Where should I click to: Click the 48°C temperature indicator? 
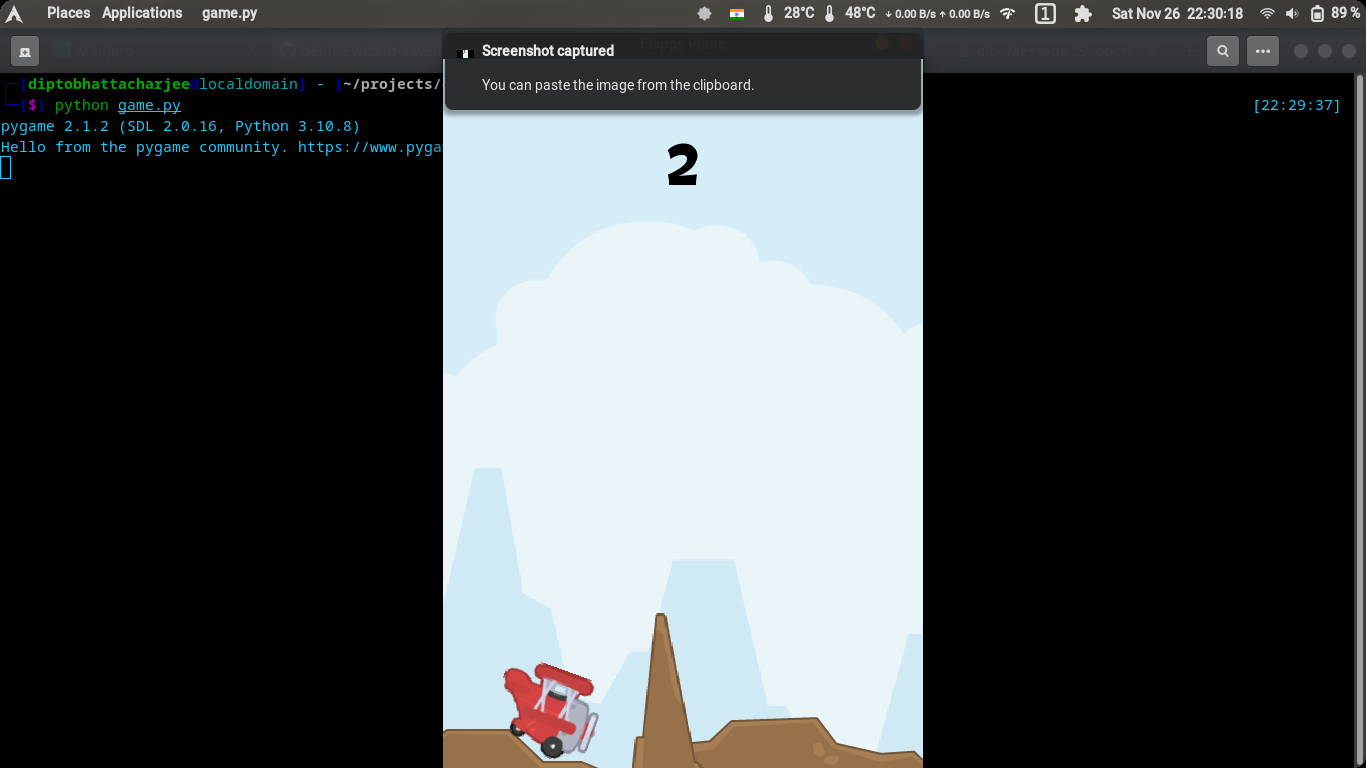coord(849,14)
